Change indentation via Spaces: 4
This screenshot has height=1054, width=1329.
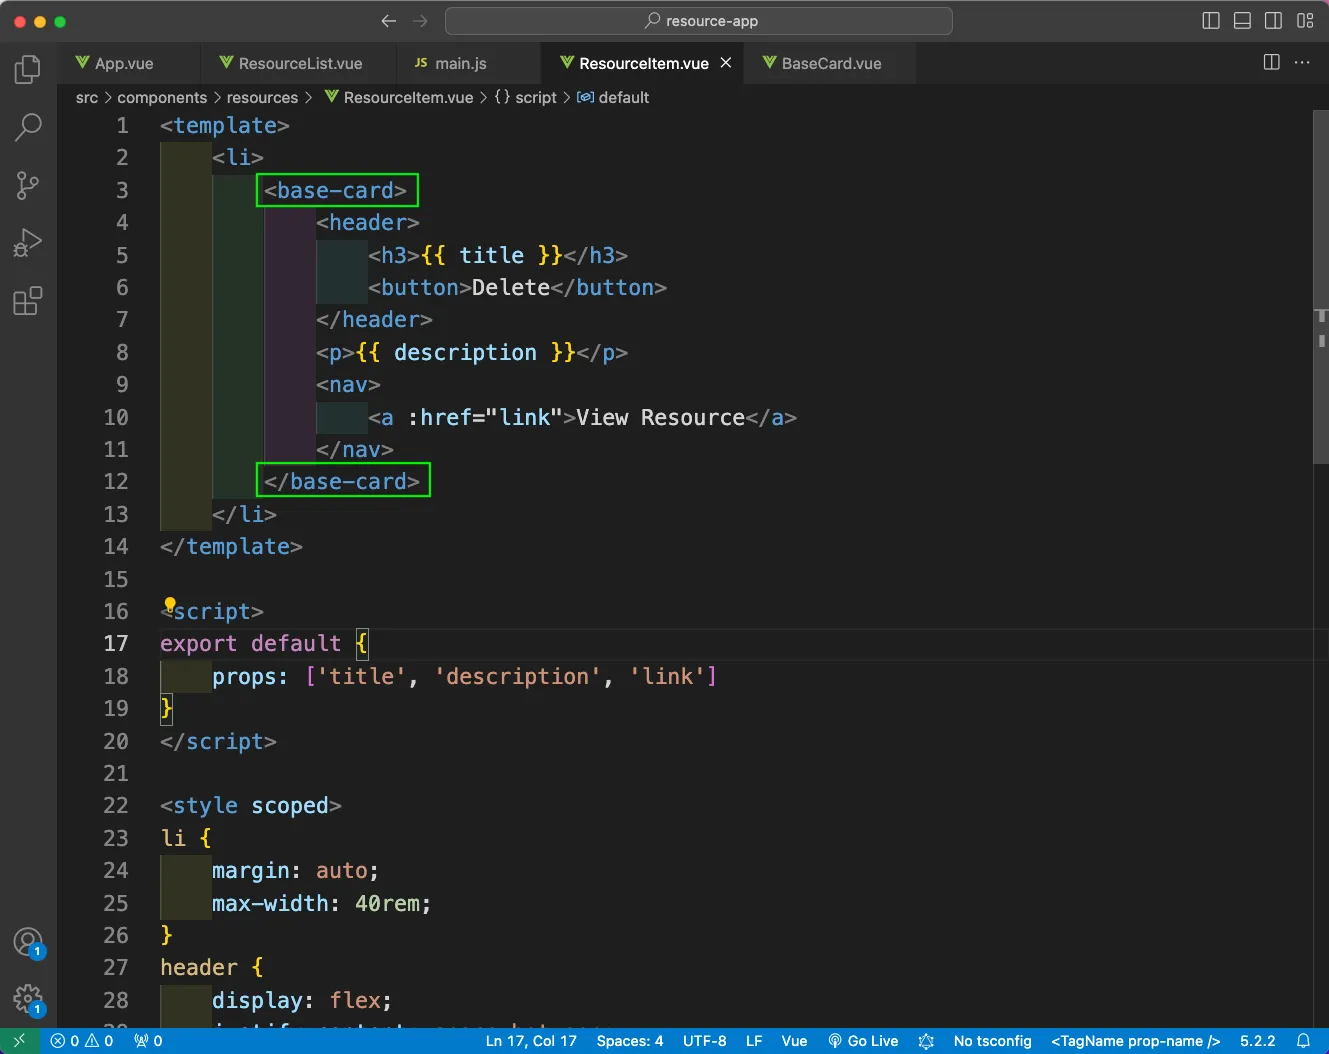[630, 1041]
